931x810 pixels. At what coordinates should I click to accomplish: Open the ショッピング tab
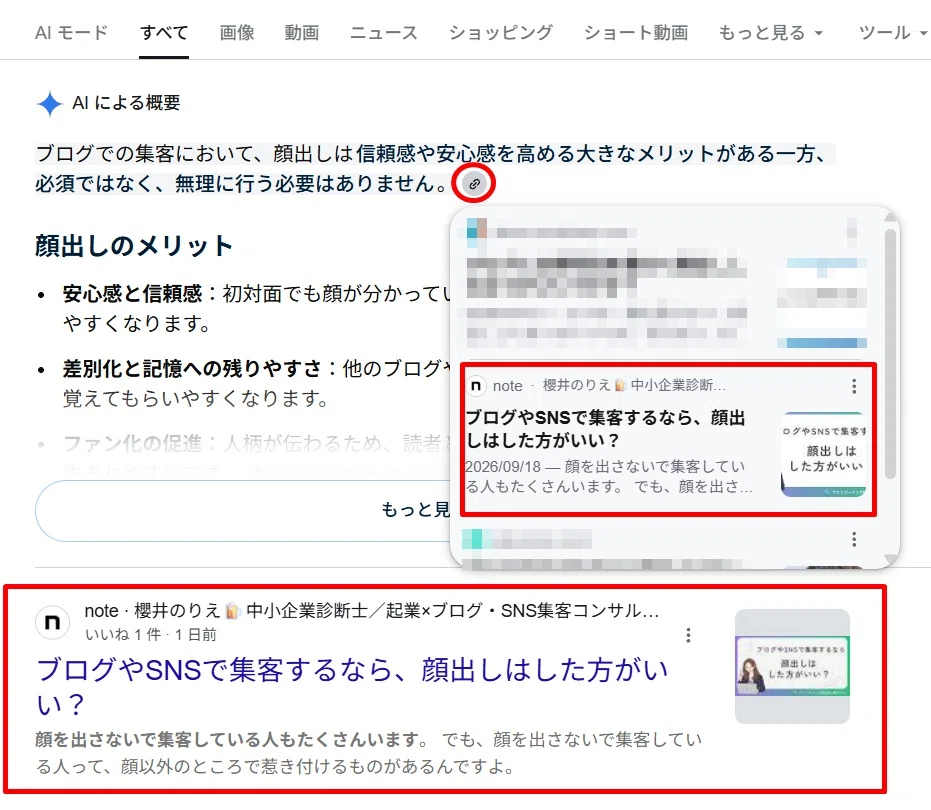501,32
